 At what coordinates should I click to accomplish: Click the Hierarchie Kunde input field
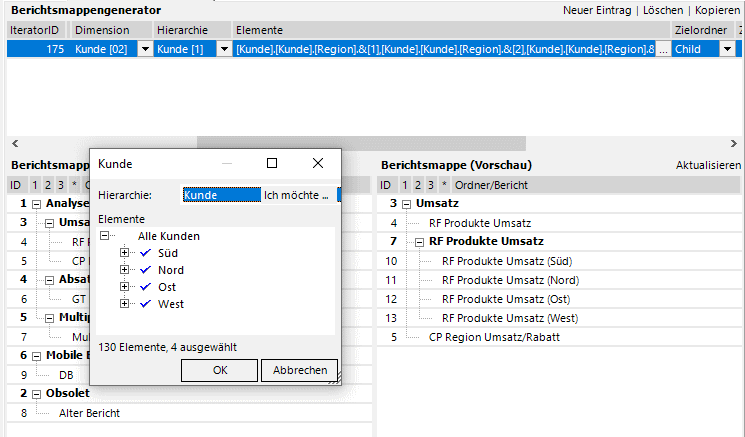220,195
